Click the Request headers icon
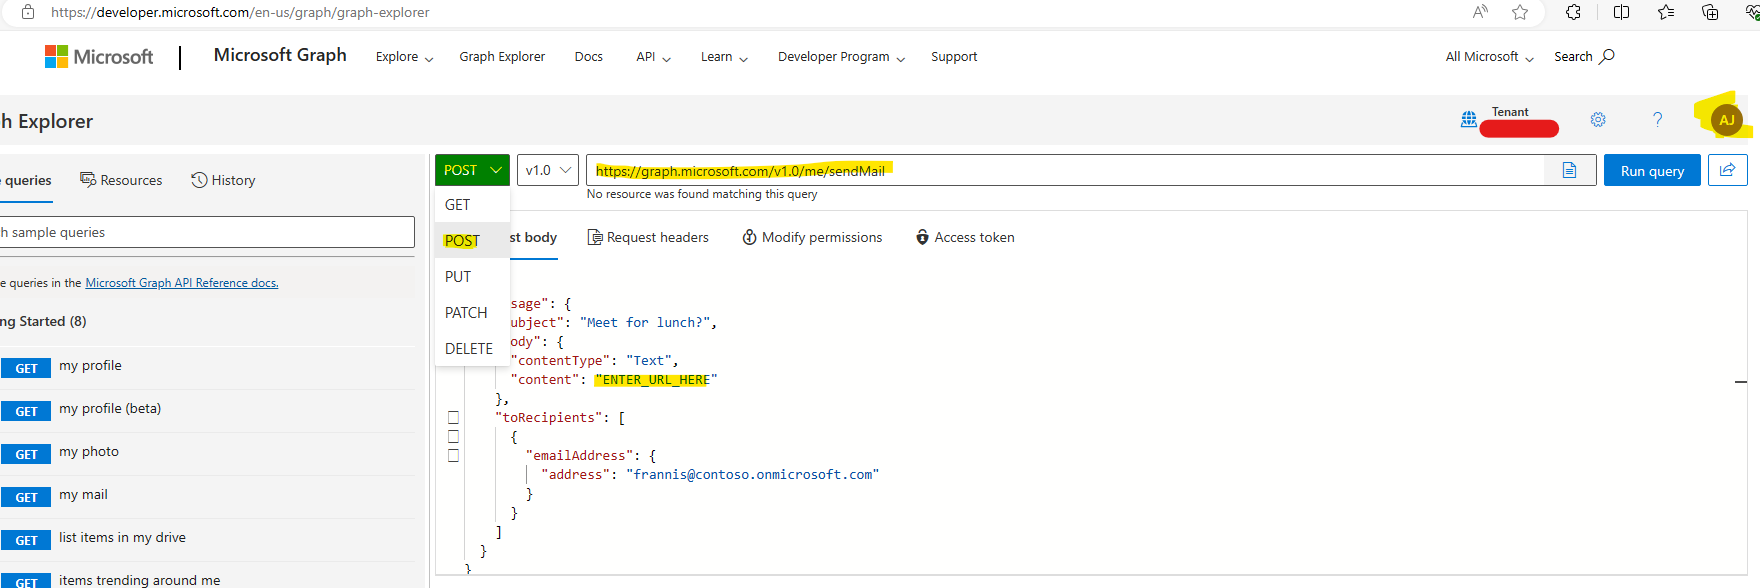 (595, 237)
